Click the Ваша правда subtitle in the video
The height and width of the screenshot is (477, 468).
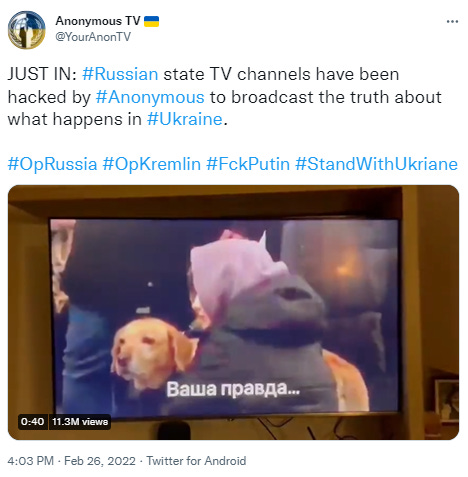(x=233, y=389)
